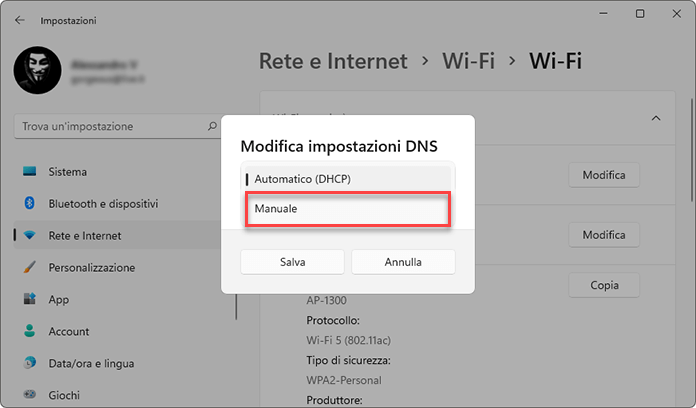Click the App sidebar icon
Image resolution: width=696 pixels, height=408 pixels.
(30, 299)
